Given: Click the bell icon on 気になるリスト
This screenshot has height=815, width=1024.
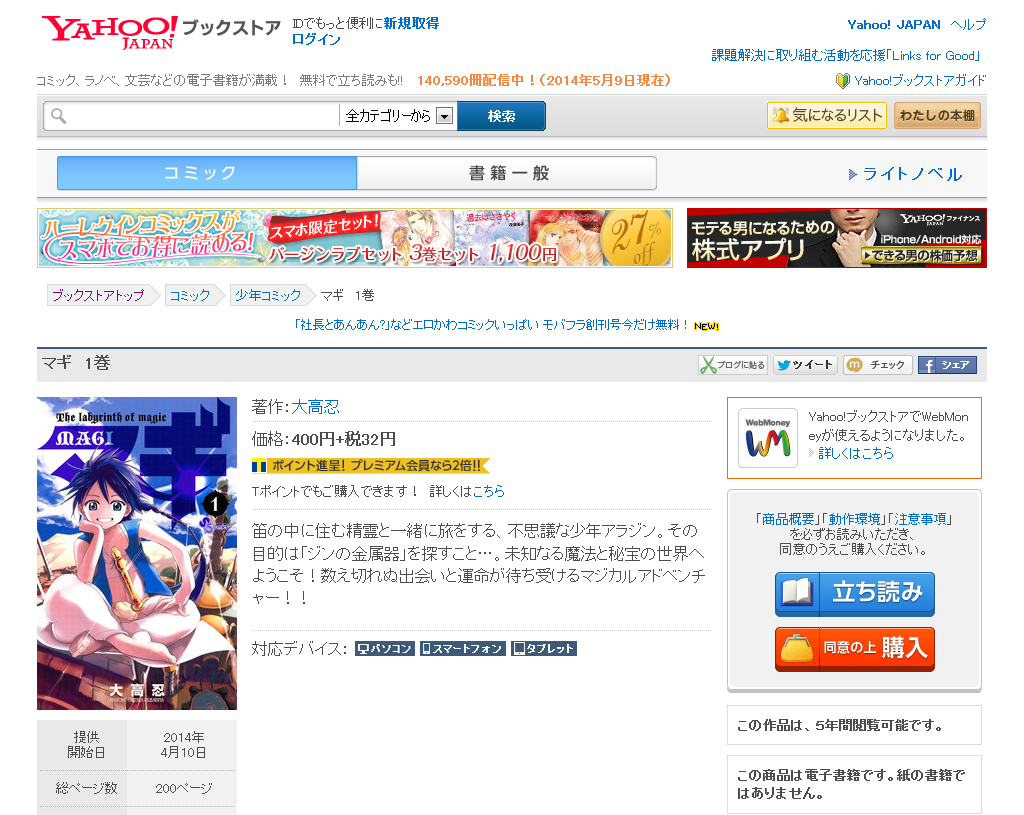Looking at the screenshot, I should click(780, 115).
